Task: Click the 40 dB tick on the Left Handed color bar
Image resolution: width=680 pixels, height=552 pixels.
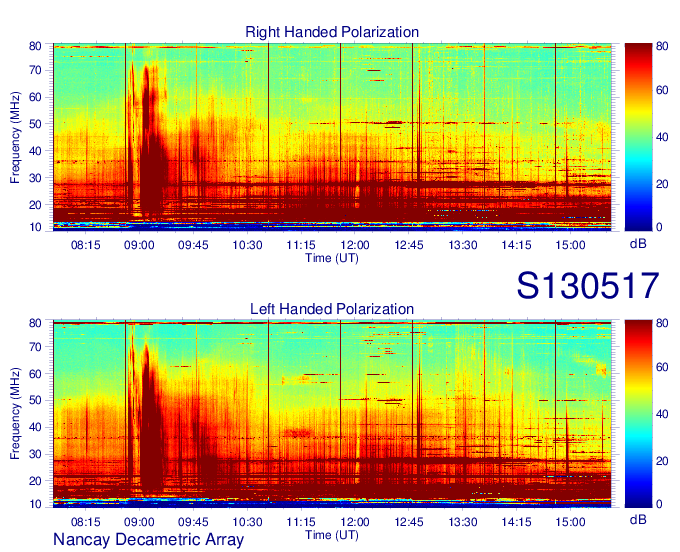Action: click(662, 414)
